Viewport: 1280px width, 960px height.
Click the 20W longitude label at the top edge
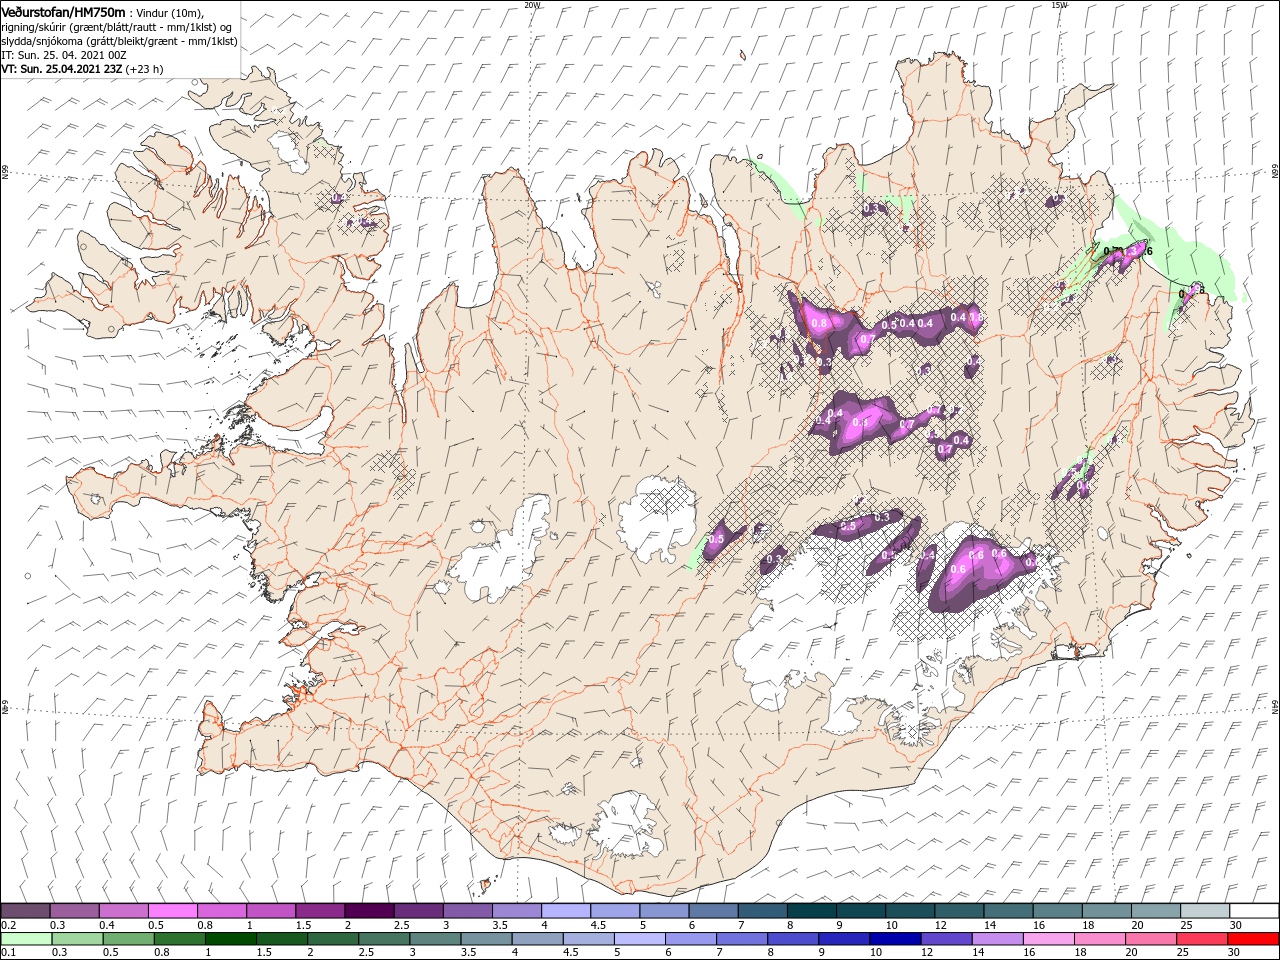point(532,5)
